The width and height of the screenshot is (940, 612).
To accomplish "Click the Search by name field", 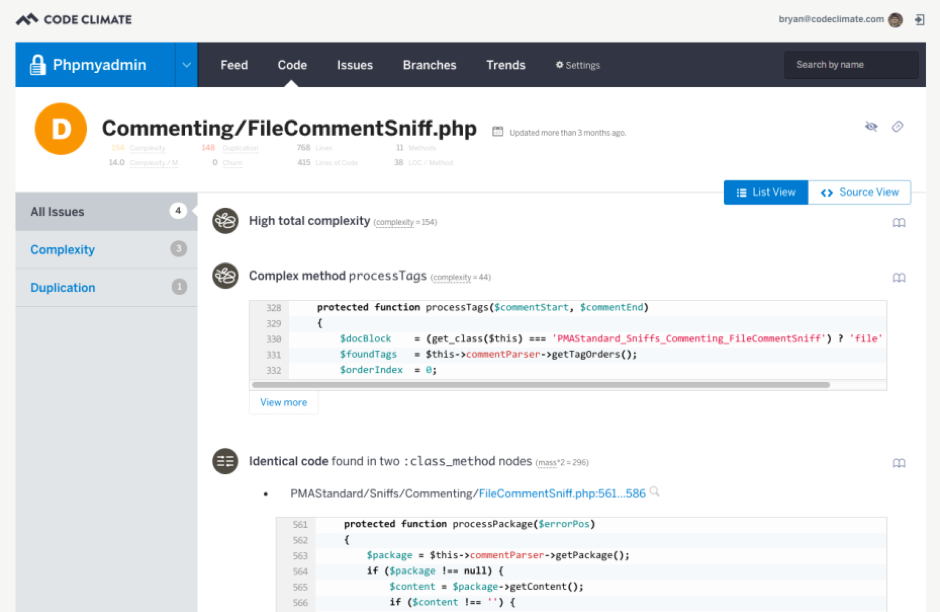I will [x=851, y=64].
